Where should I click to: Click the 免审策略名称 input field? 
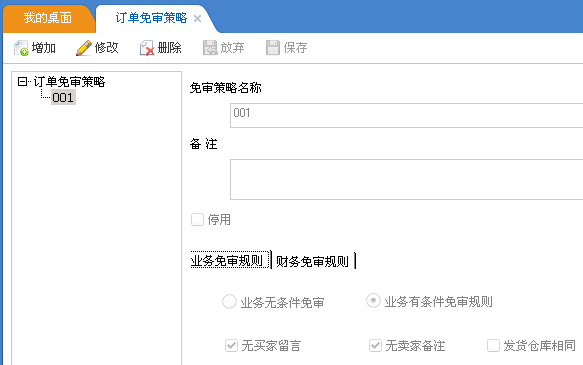406,116
